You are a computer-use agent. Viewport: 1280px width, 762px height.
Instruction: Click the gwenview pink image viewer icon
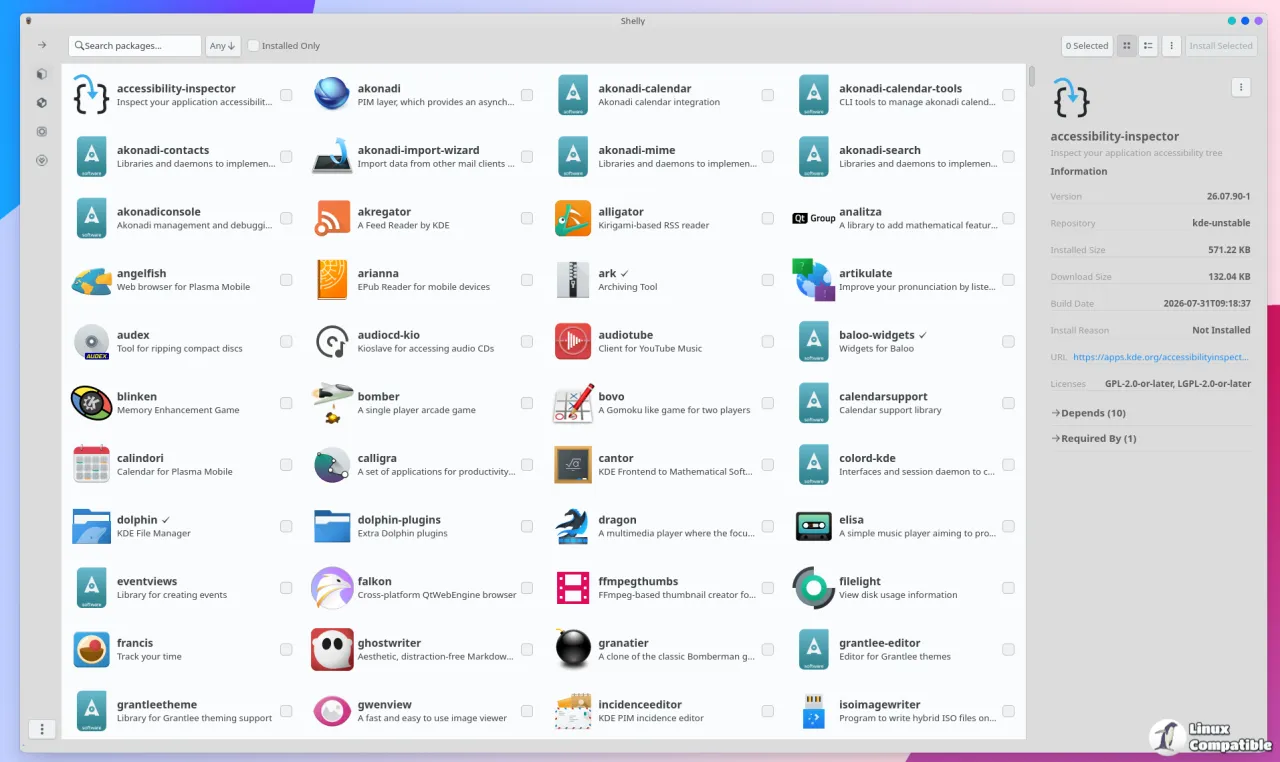(332, 712)
